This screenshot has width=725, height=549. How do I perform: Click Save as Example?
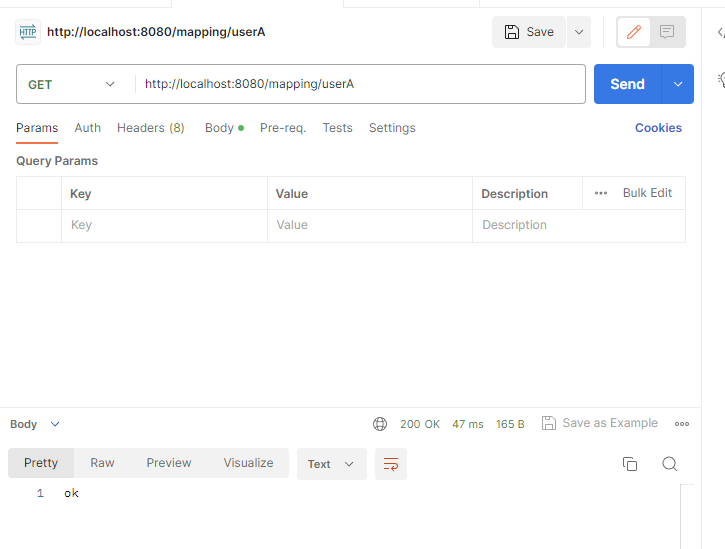click(x=600, y=423)
